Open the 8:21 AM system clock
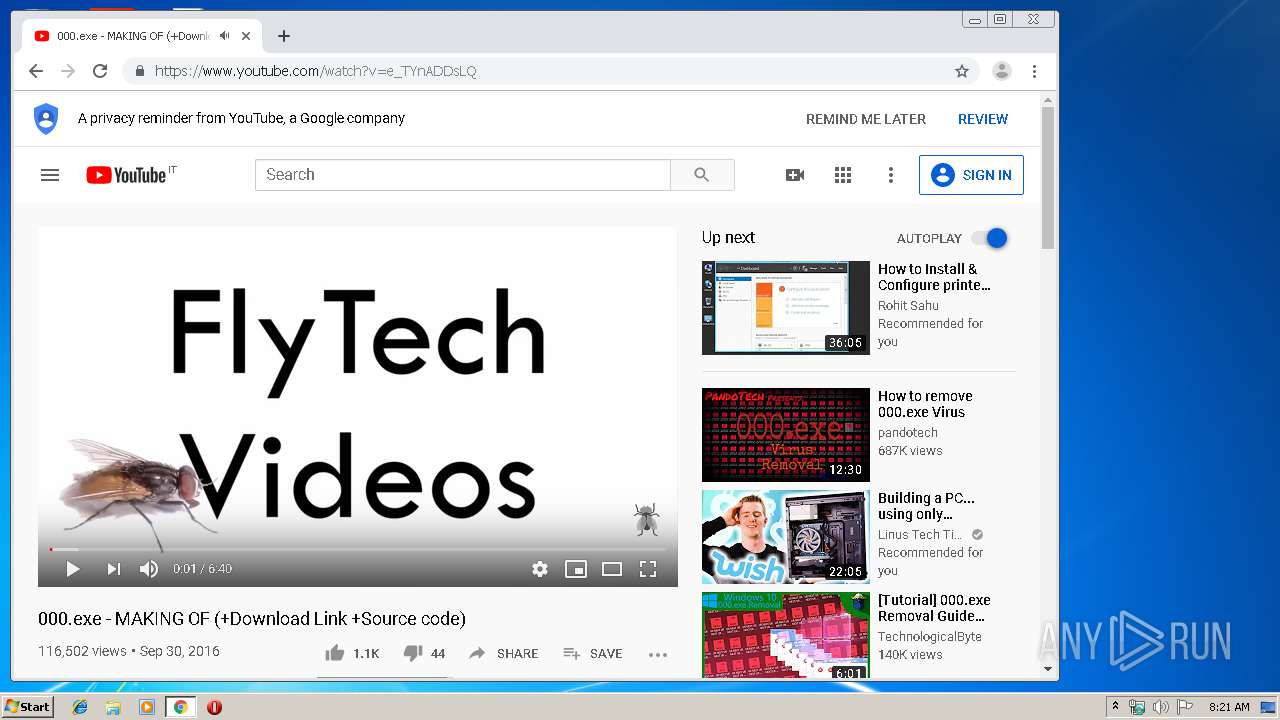Screen dimensions: 1280x720 coord(1229,707)
